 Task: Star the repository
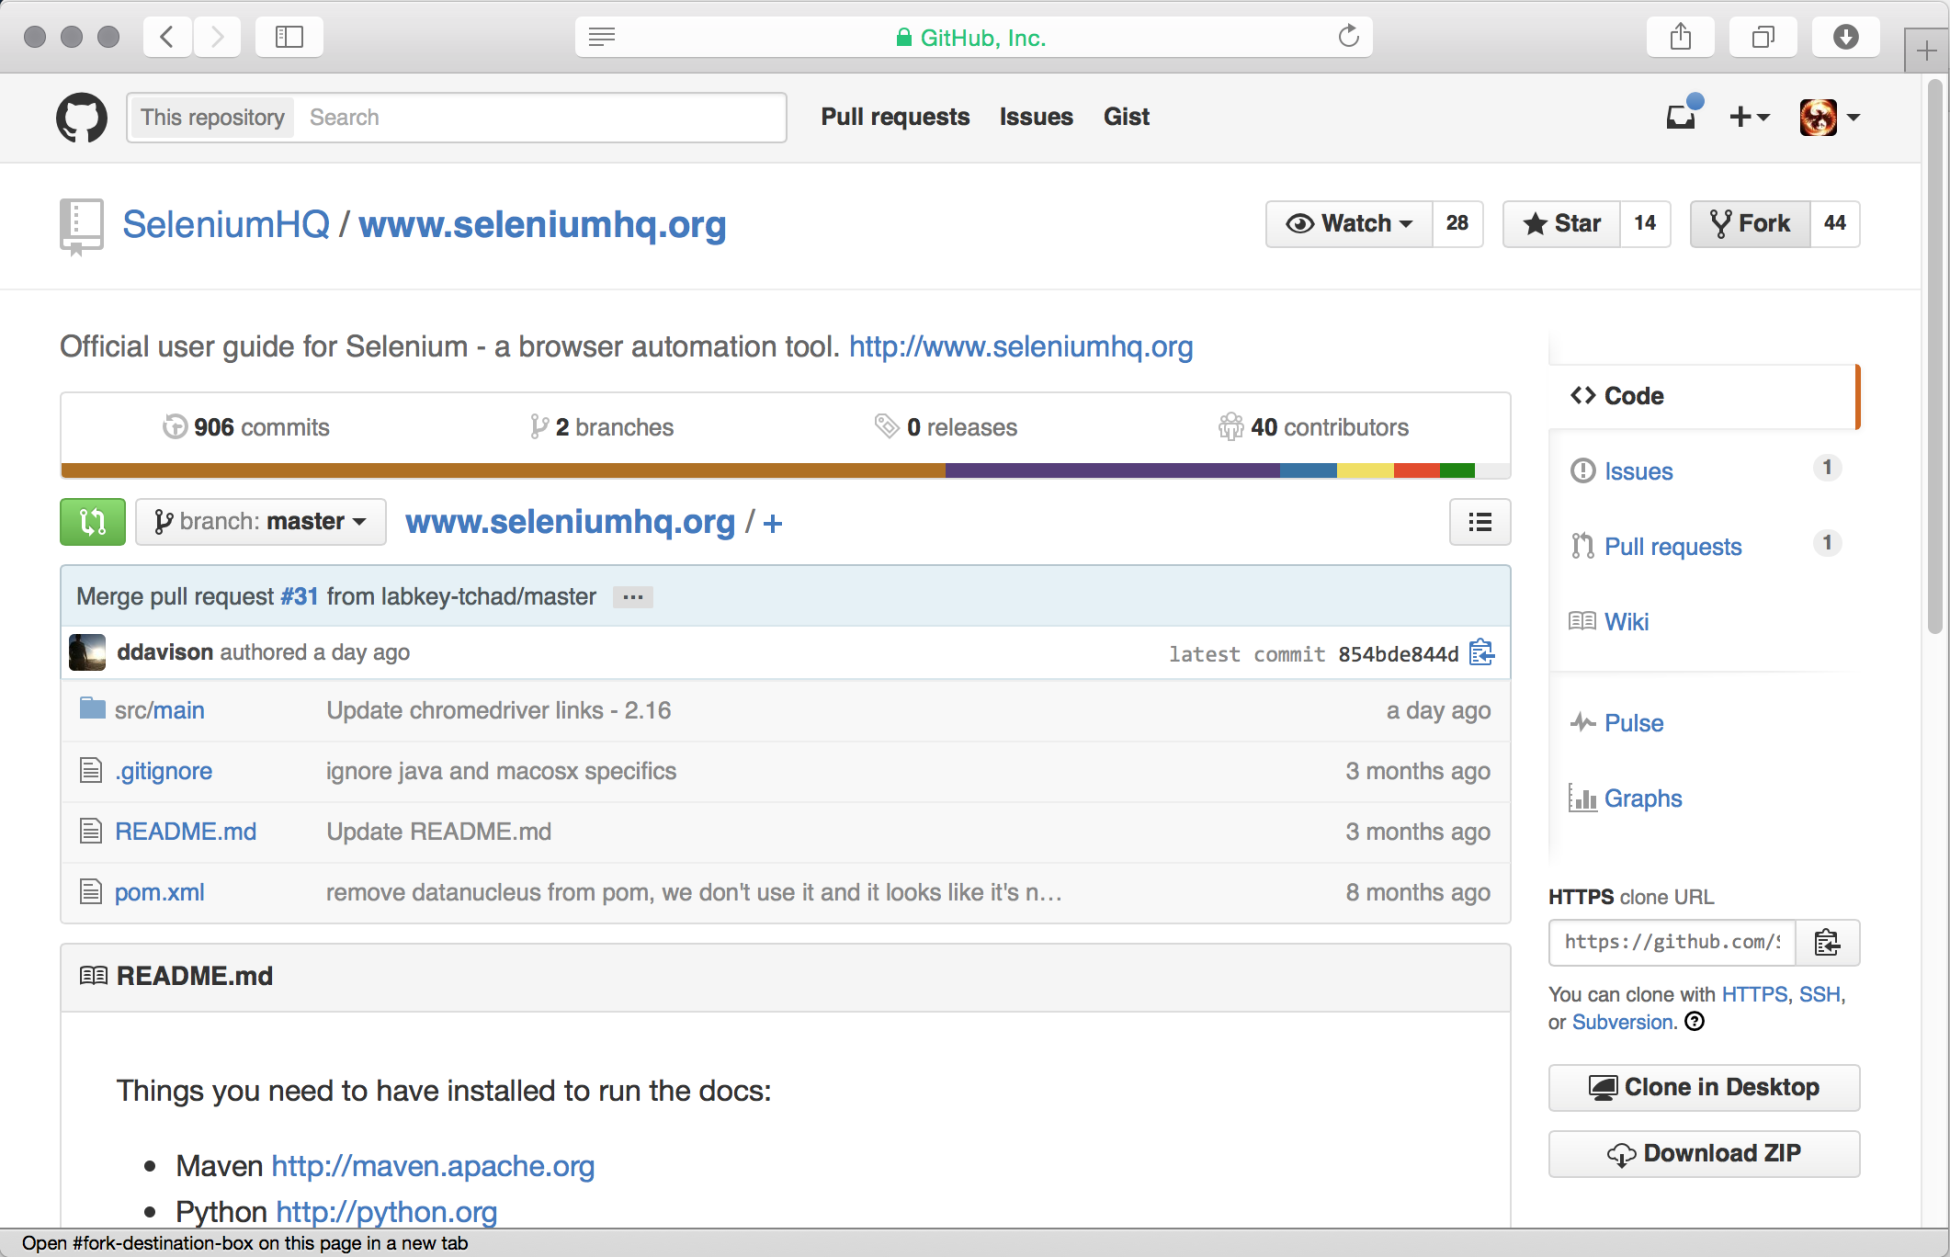tap(1562, 223)
